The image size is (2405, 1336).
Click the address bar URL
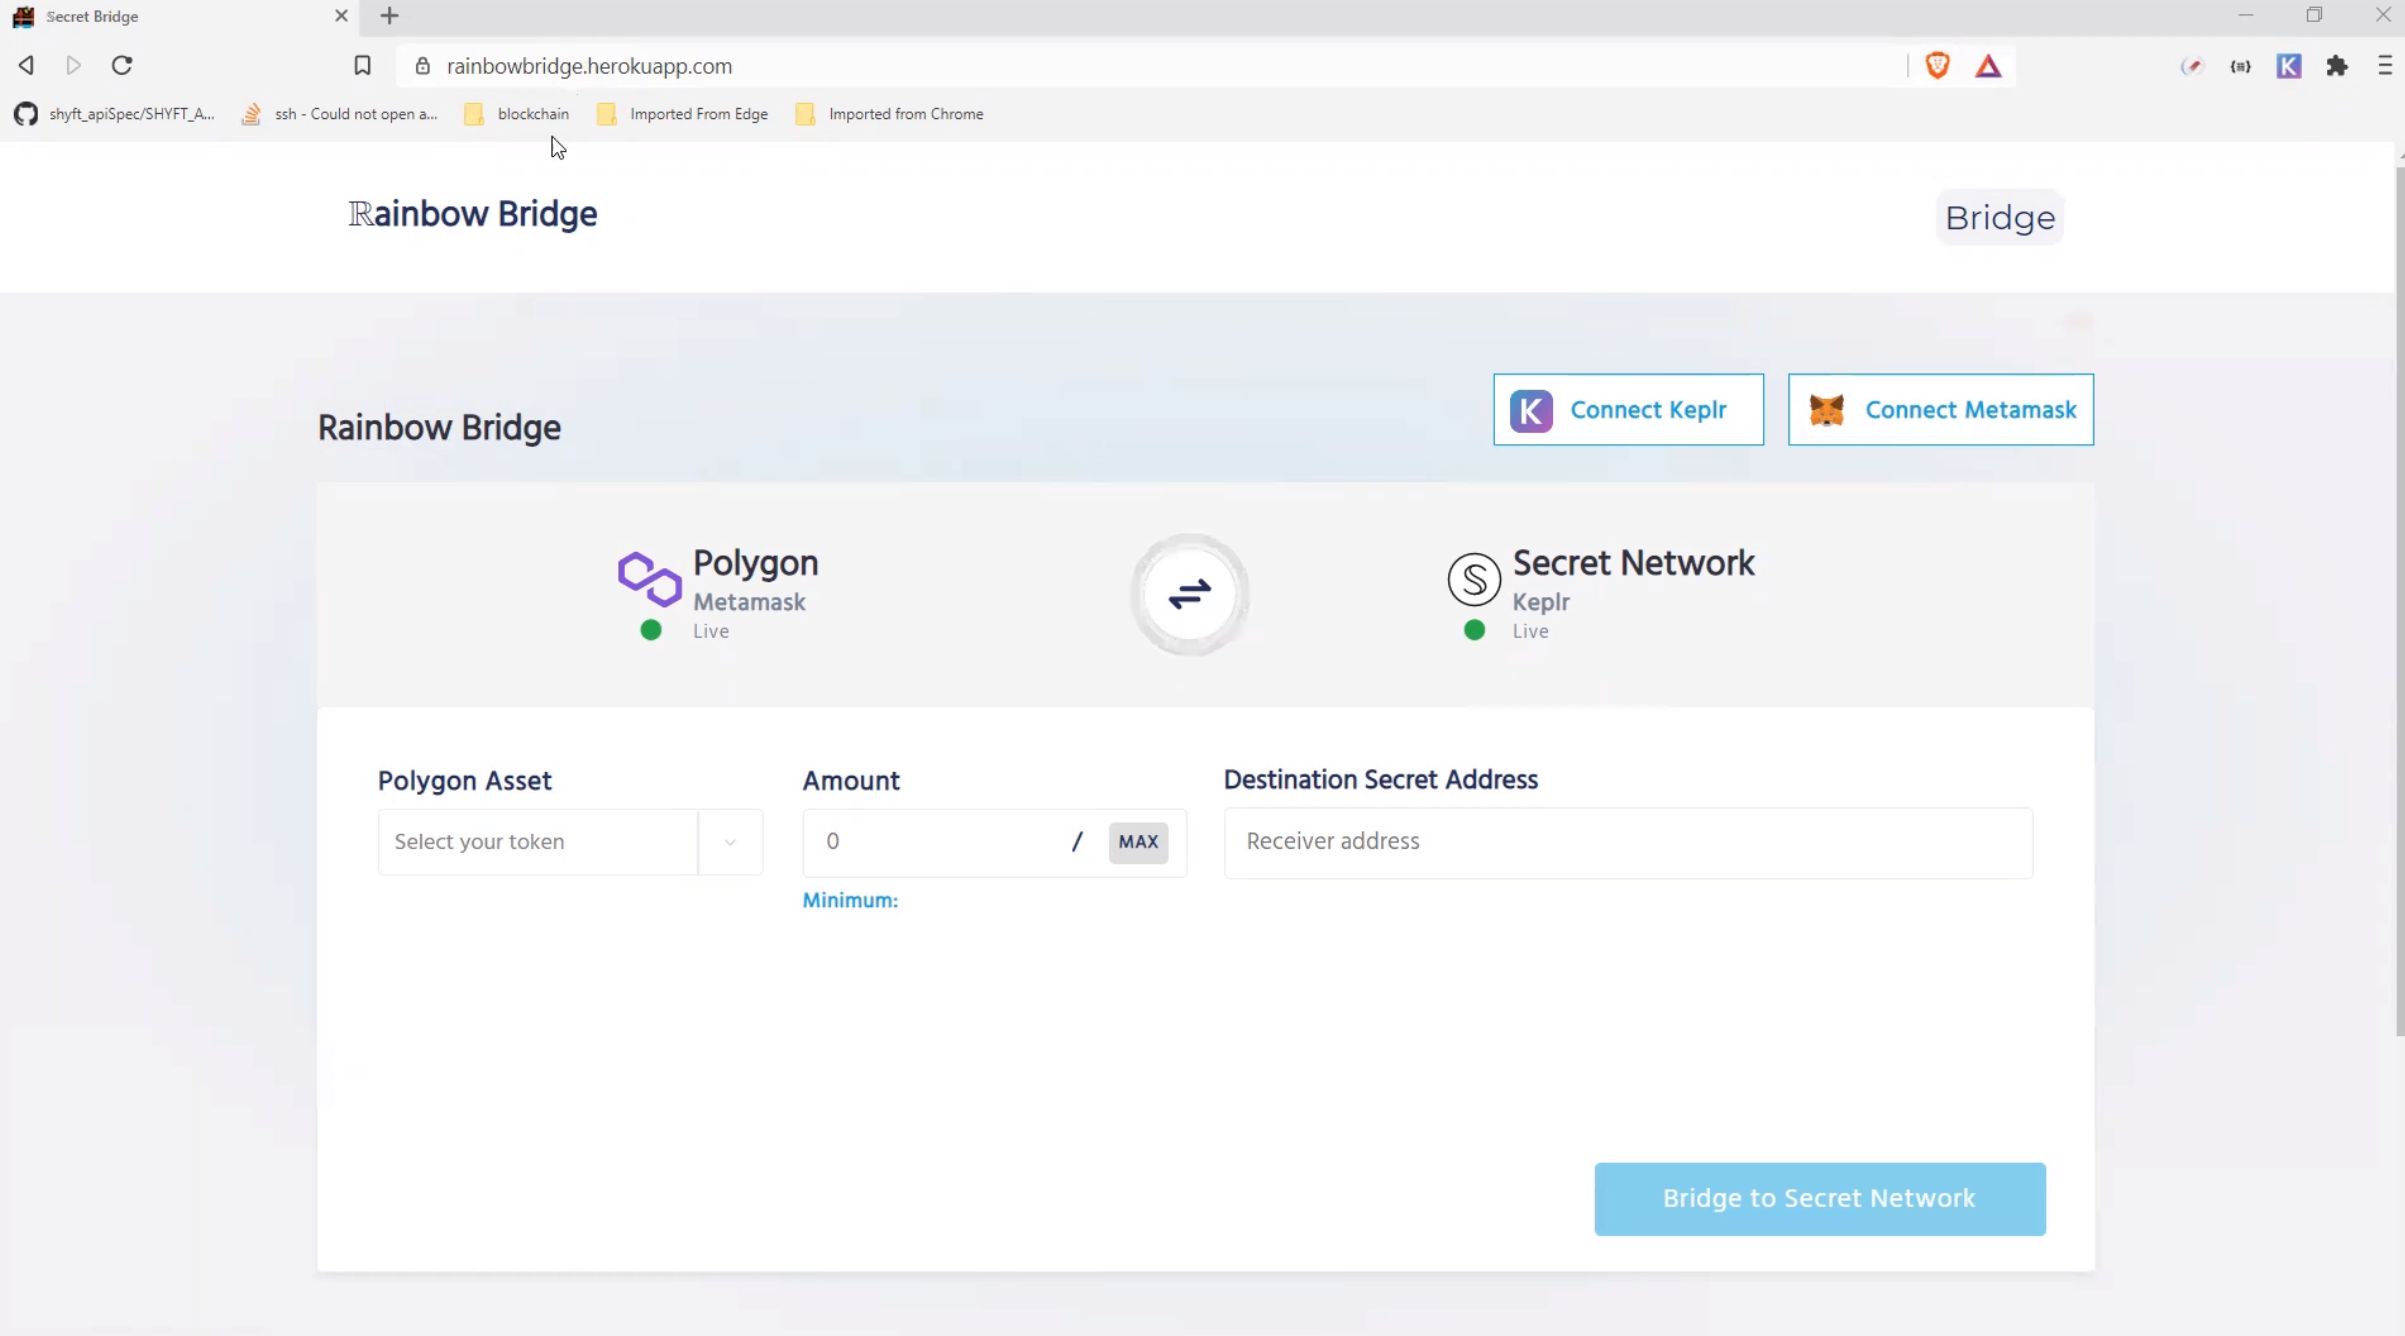tap(589, 66)
